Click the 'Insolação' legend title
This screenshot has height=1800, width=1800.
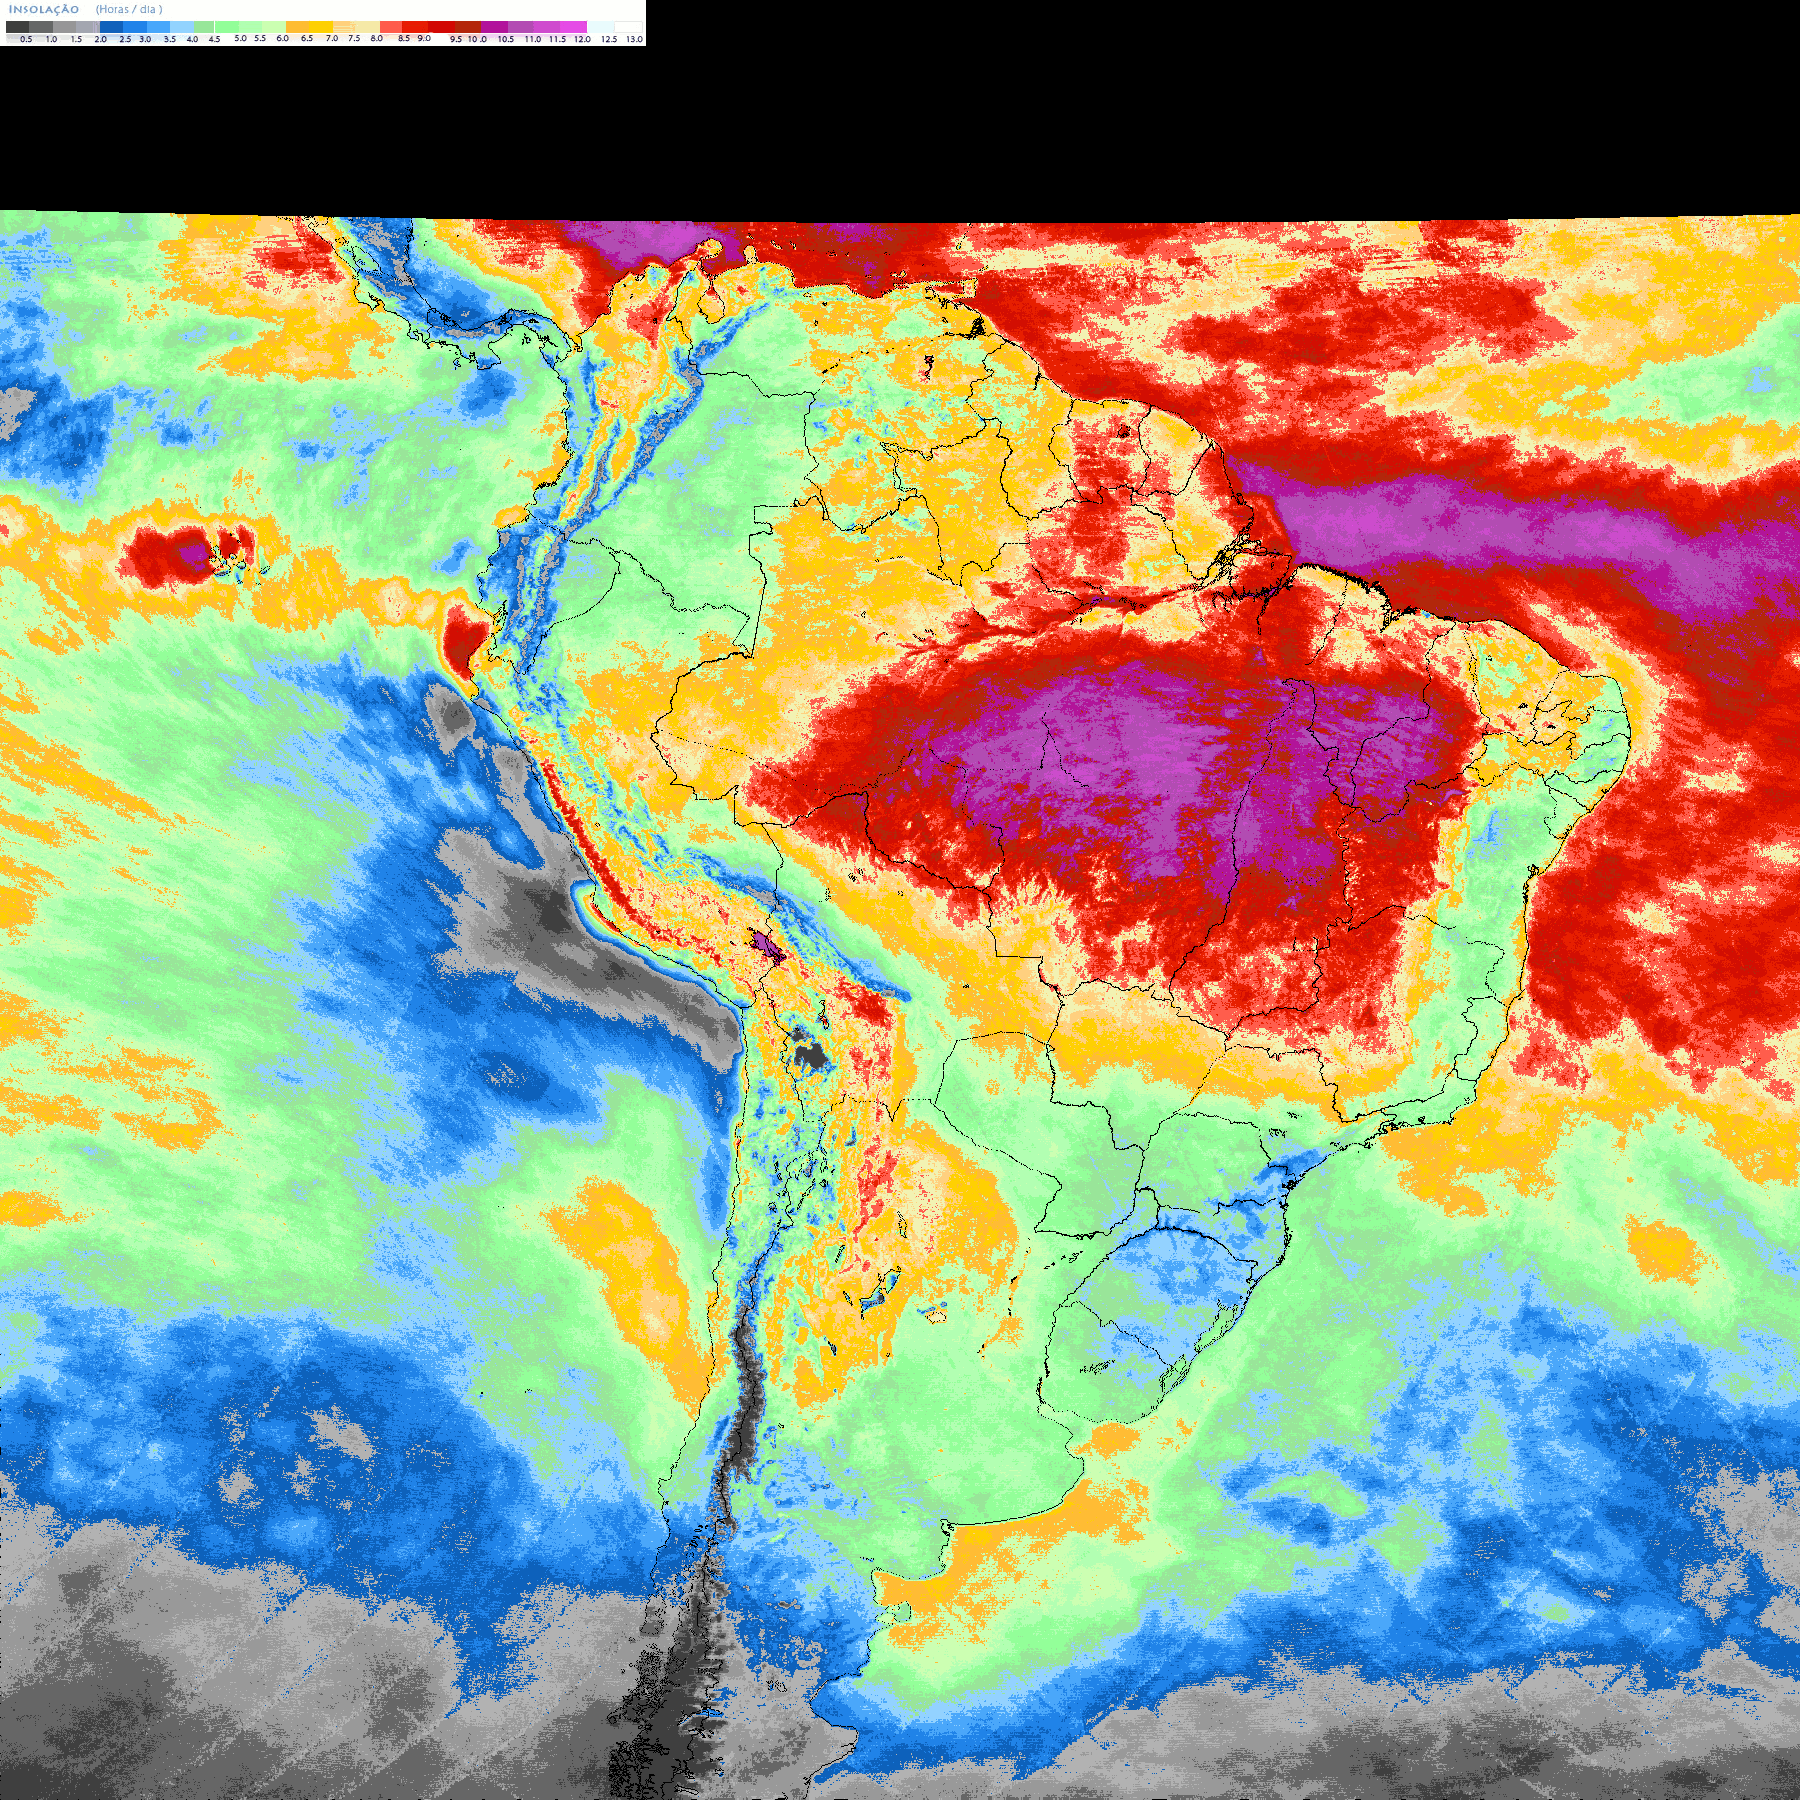(44, 9)
